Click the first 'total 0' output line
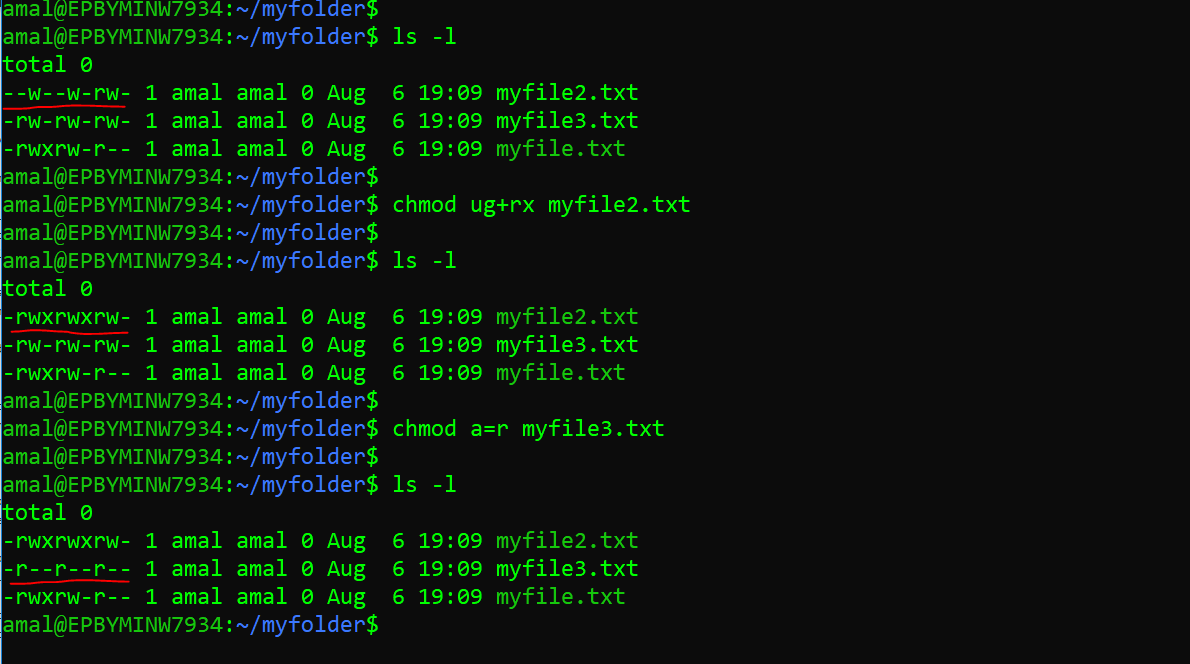1190x664 pixels. coord(48,65)
